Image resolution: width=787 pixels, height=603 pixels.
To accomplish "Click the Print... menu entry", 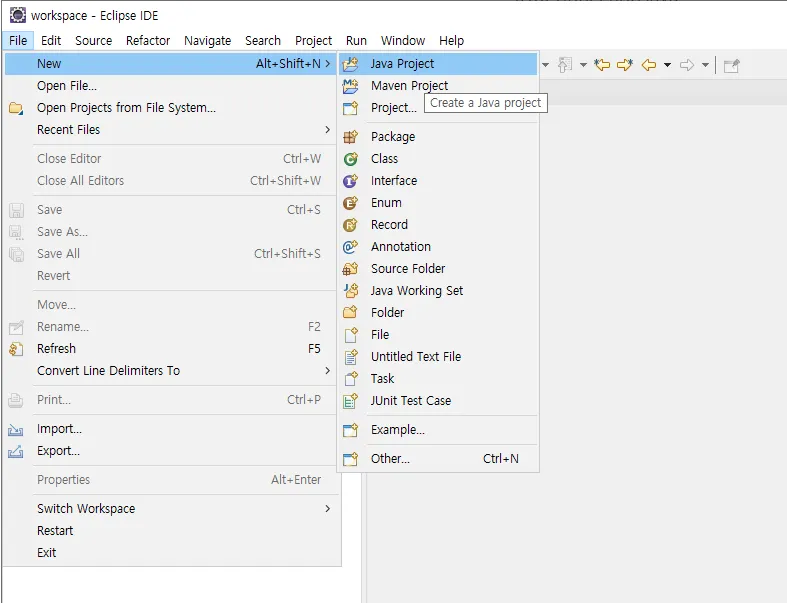I will [x=171, y=400].
